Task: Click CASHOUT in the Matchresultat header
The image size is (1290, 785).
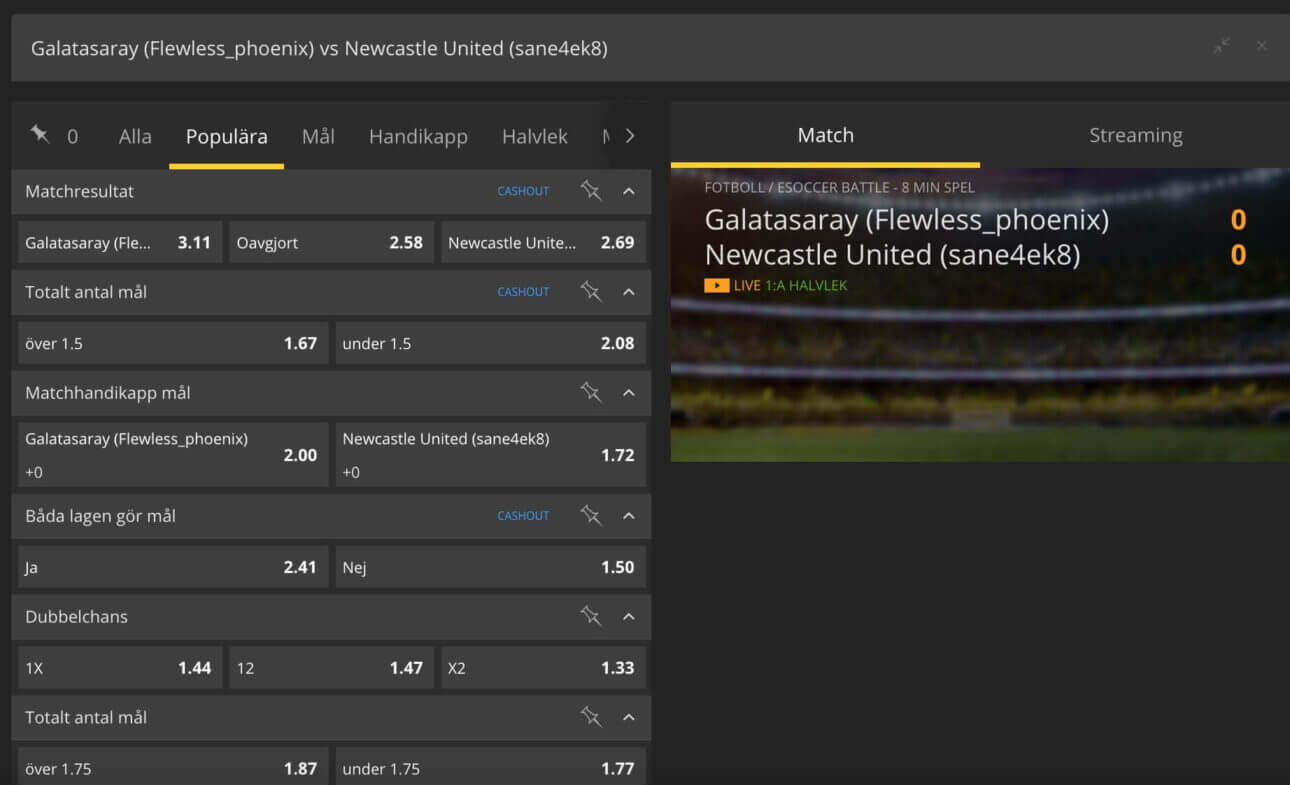Action: coord(523,191)
